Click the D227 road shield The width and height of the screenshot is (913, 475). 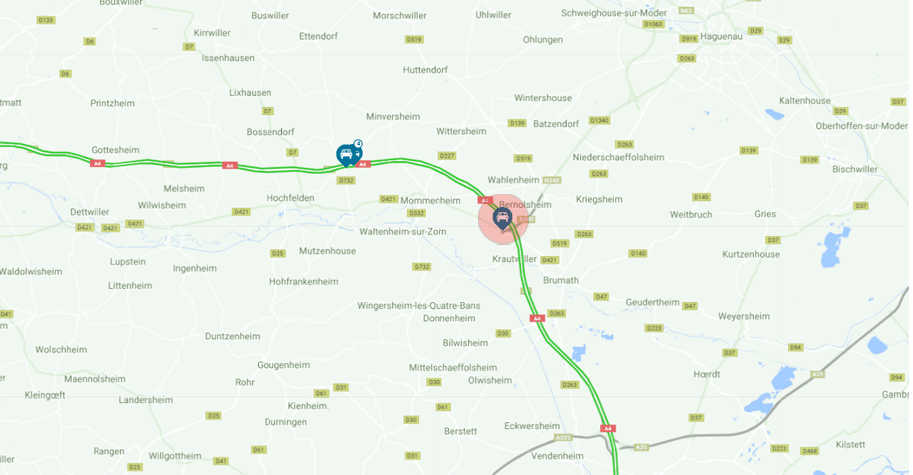[447, 155]
